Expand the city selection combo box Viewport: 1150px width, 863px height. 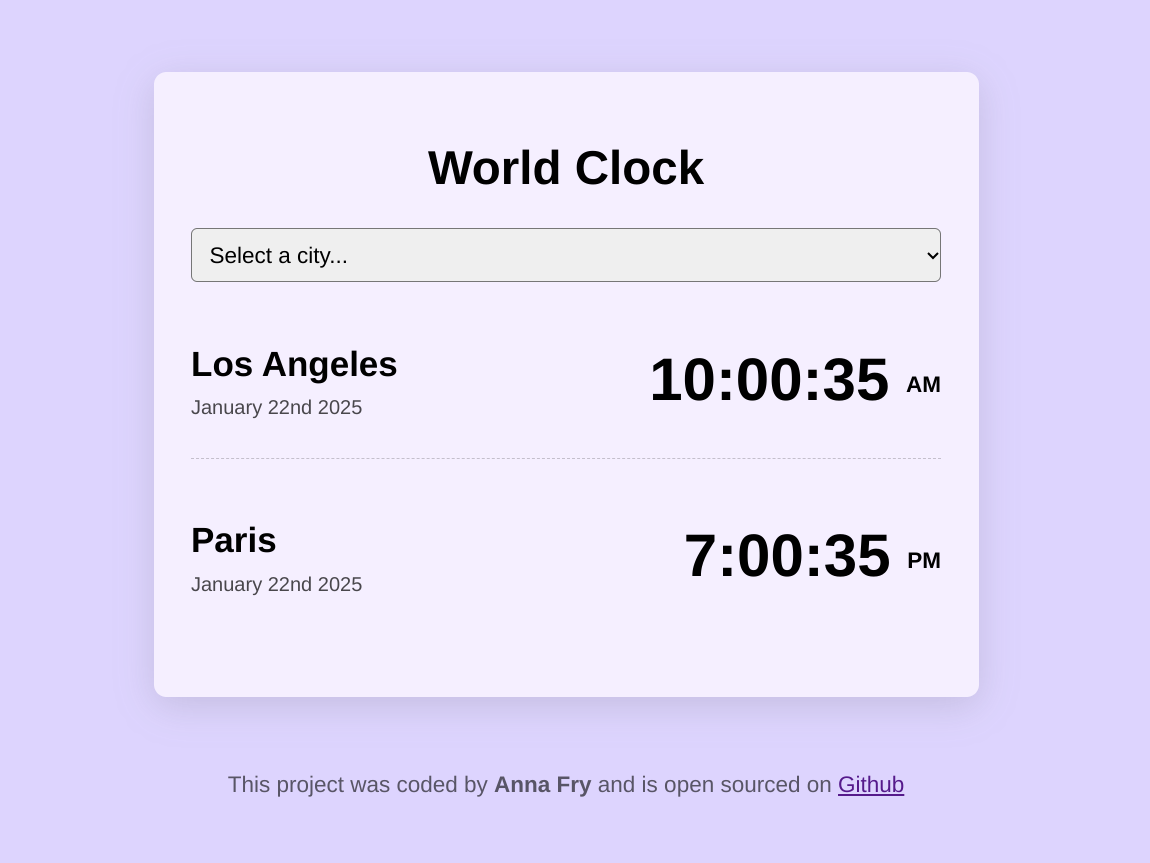[565, 255]
